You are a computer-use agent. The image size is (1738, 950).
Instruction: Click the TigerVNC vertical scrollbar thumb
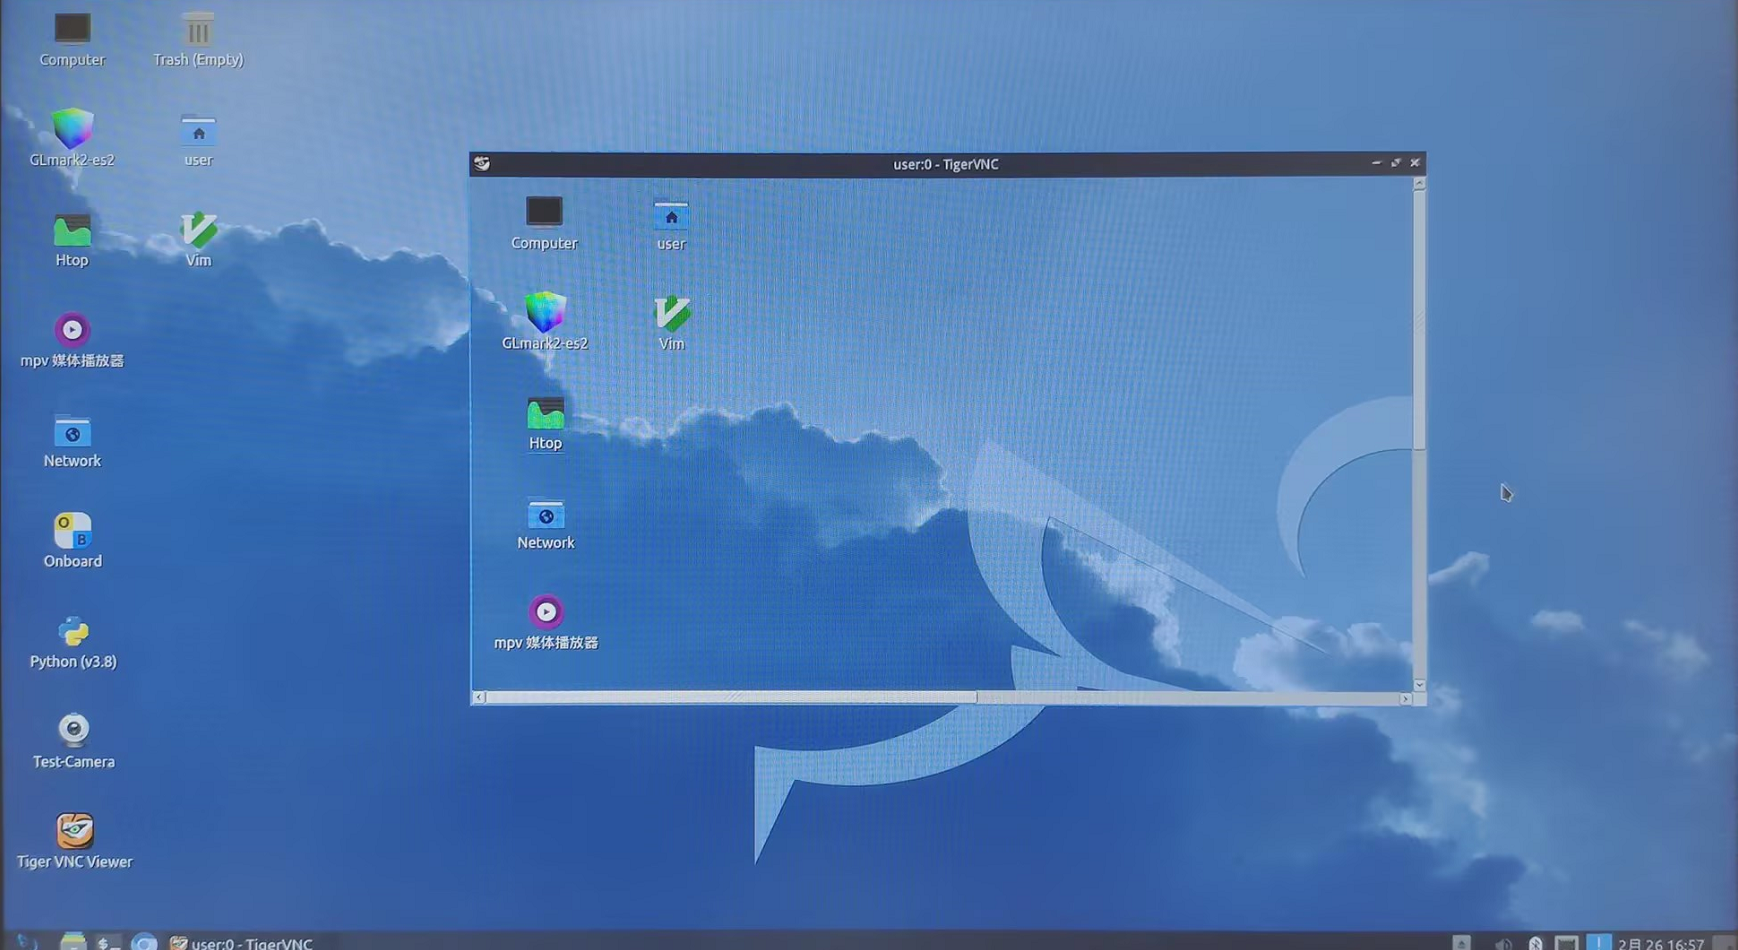tap(1419, 320)
